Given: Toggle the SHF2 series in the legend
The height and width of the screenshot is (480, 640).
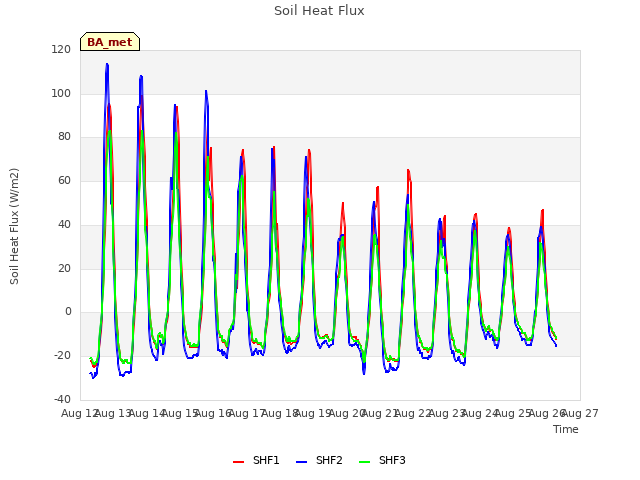Looking at the screenshot, I should (x=319, y=460).
